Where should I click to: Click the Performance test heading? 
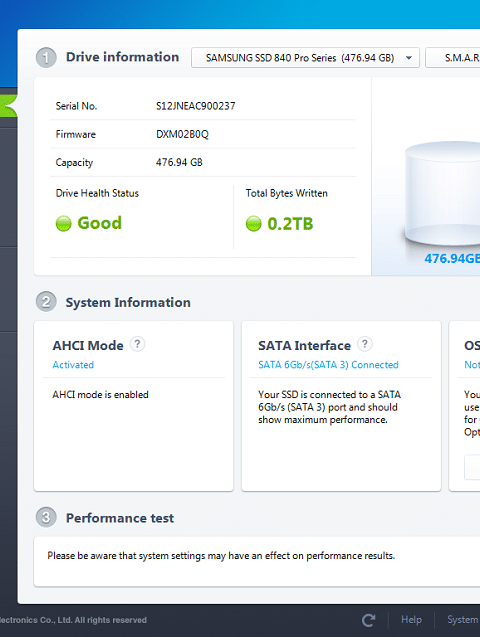pyautogui.click(x=120, y=518)
